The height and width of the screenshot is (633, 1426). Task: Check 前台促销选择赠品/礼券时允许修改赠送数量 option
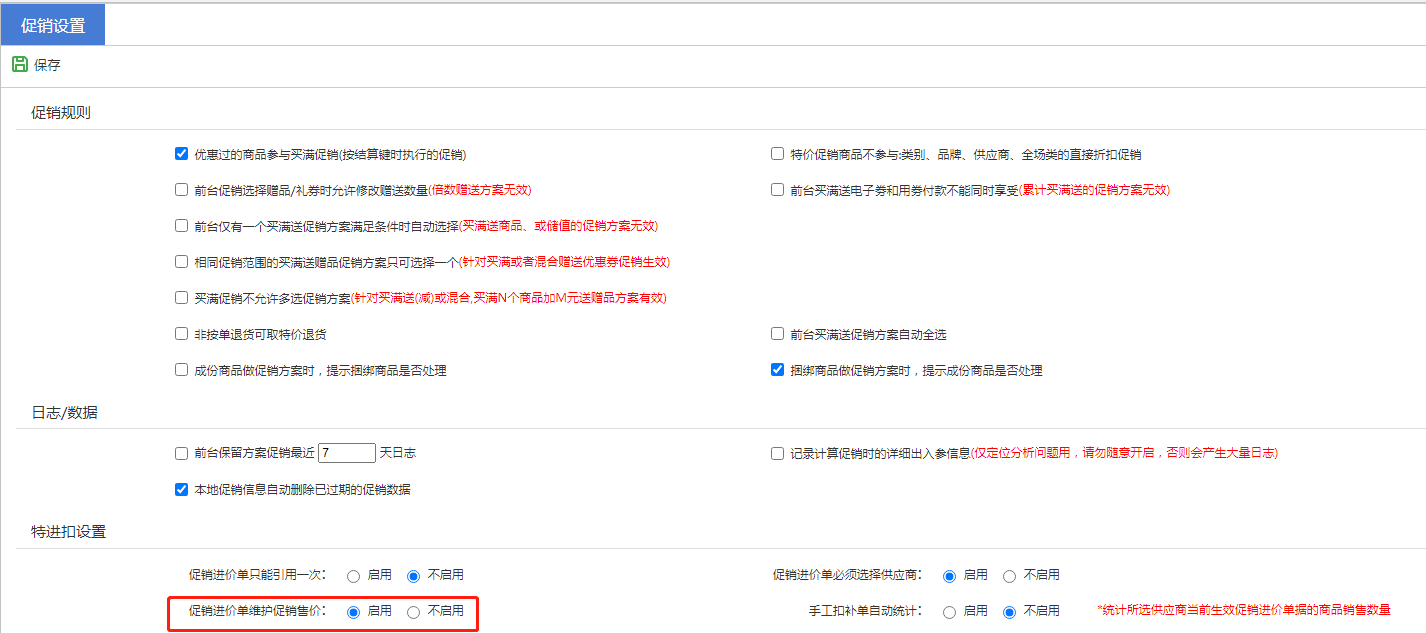pyautogui.click(x=181, y=190)
